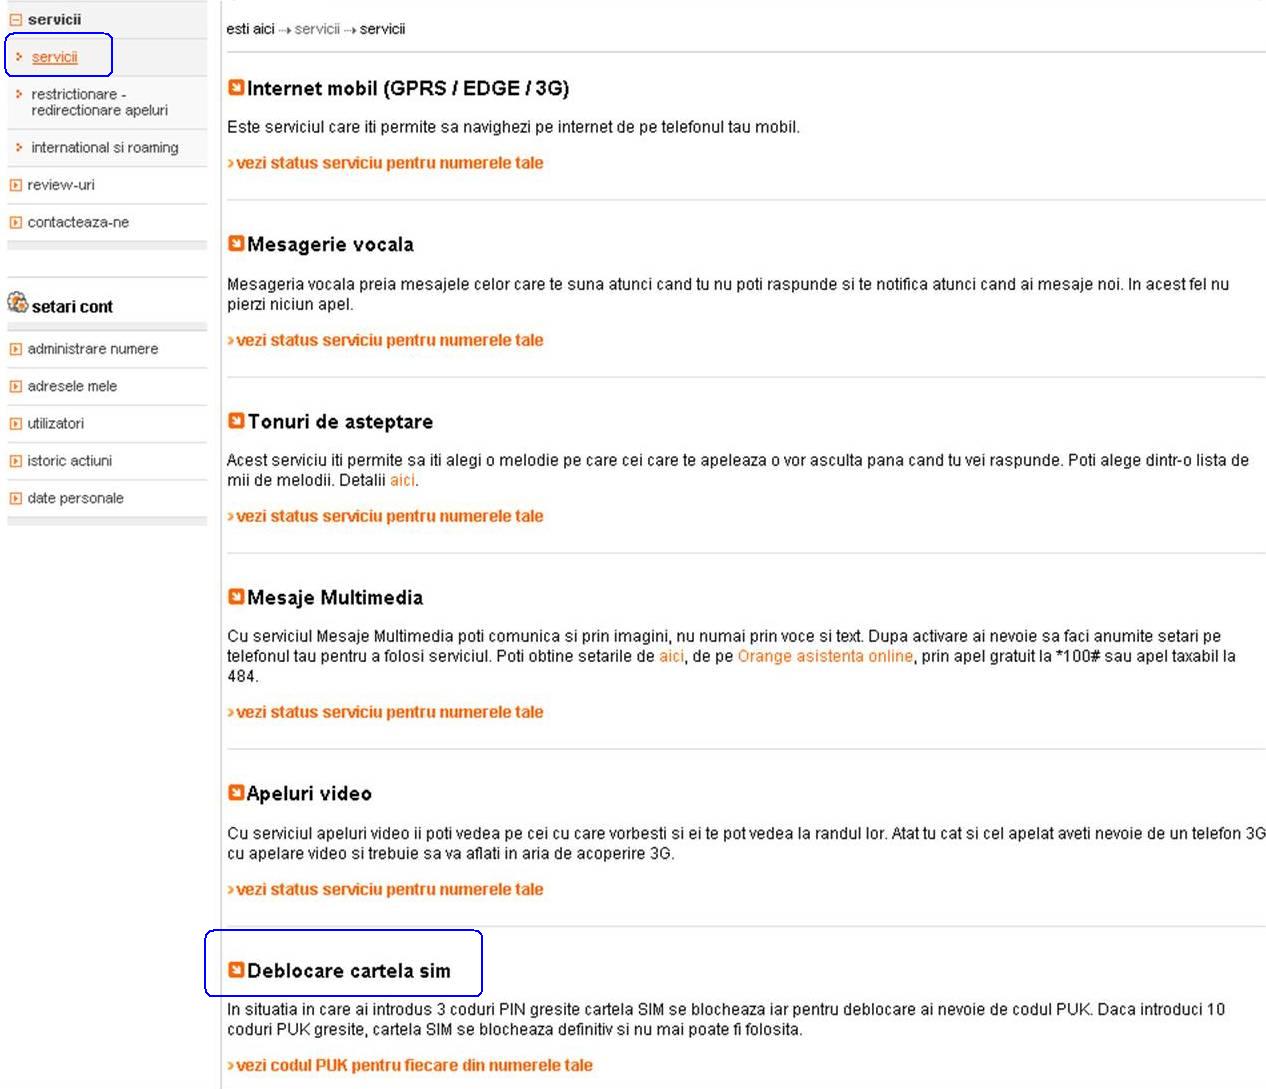Viewport: 1266px width, 1089px height.
Task: Click the orange icon beside Tonuri de asteptare
Action: [236, 421]
